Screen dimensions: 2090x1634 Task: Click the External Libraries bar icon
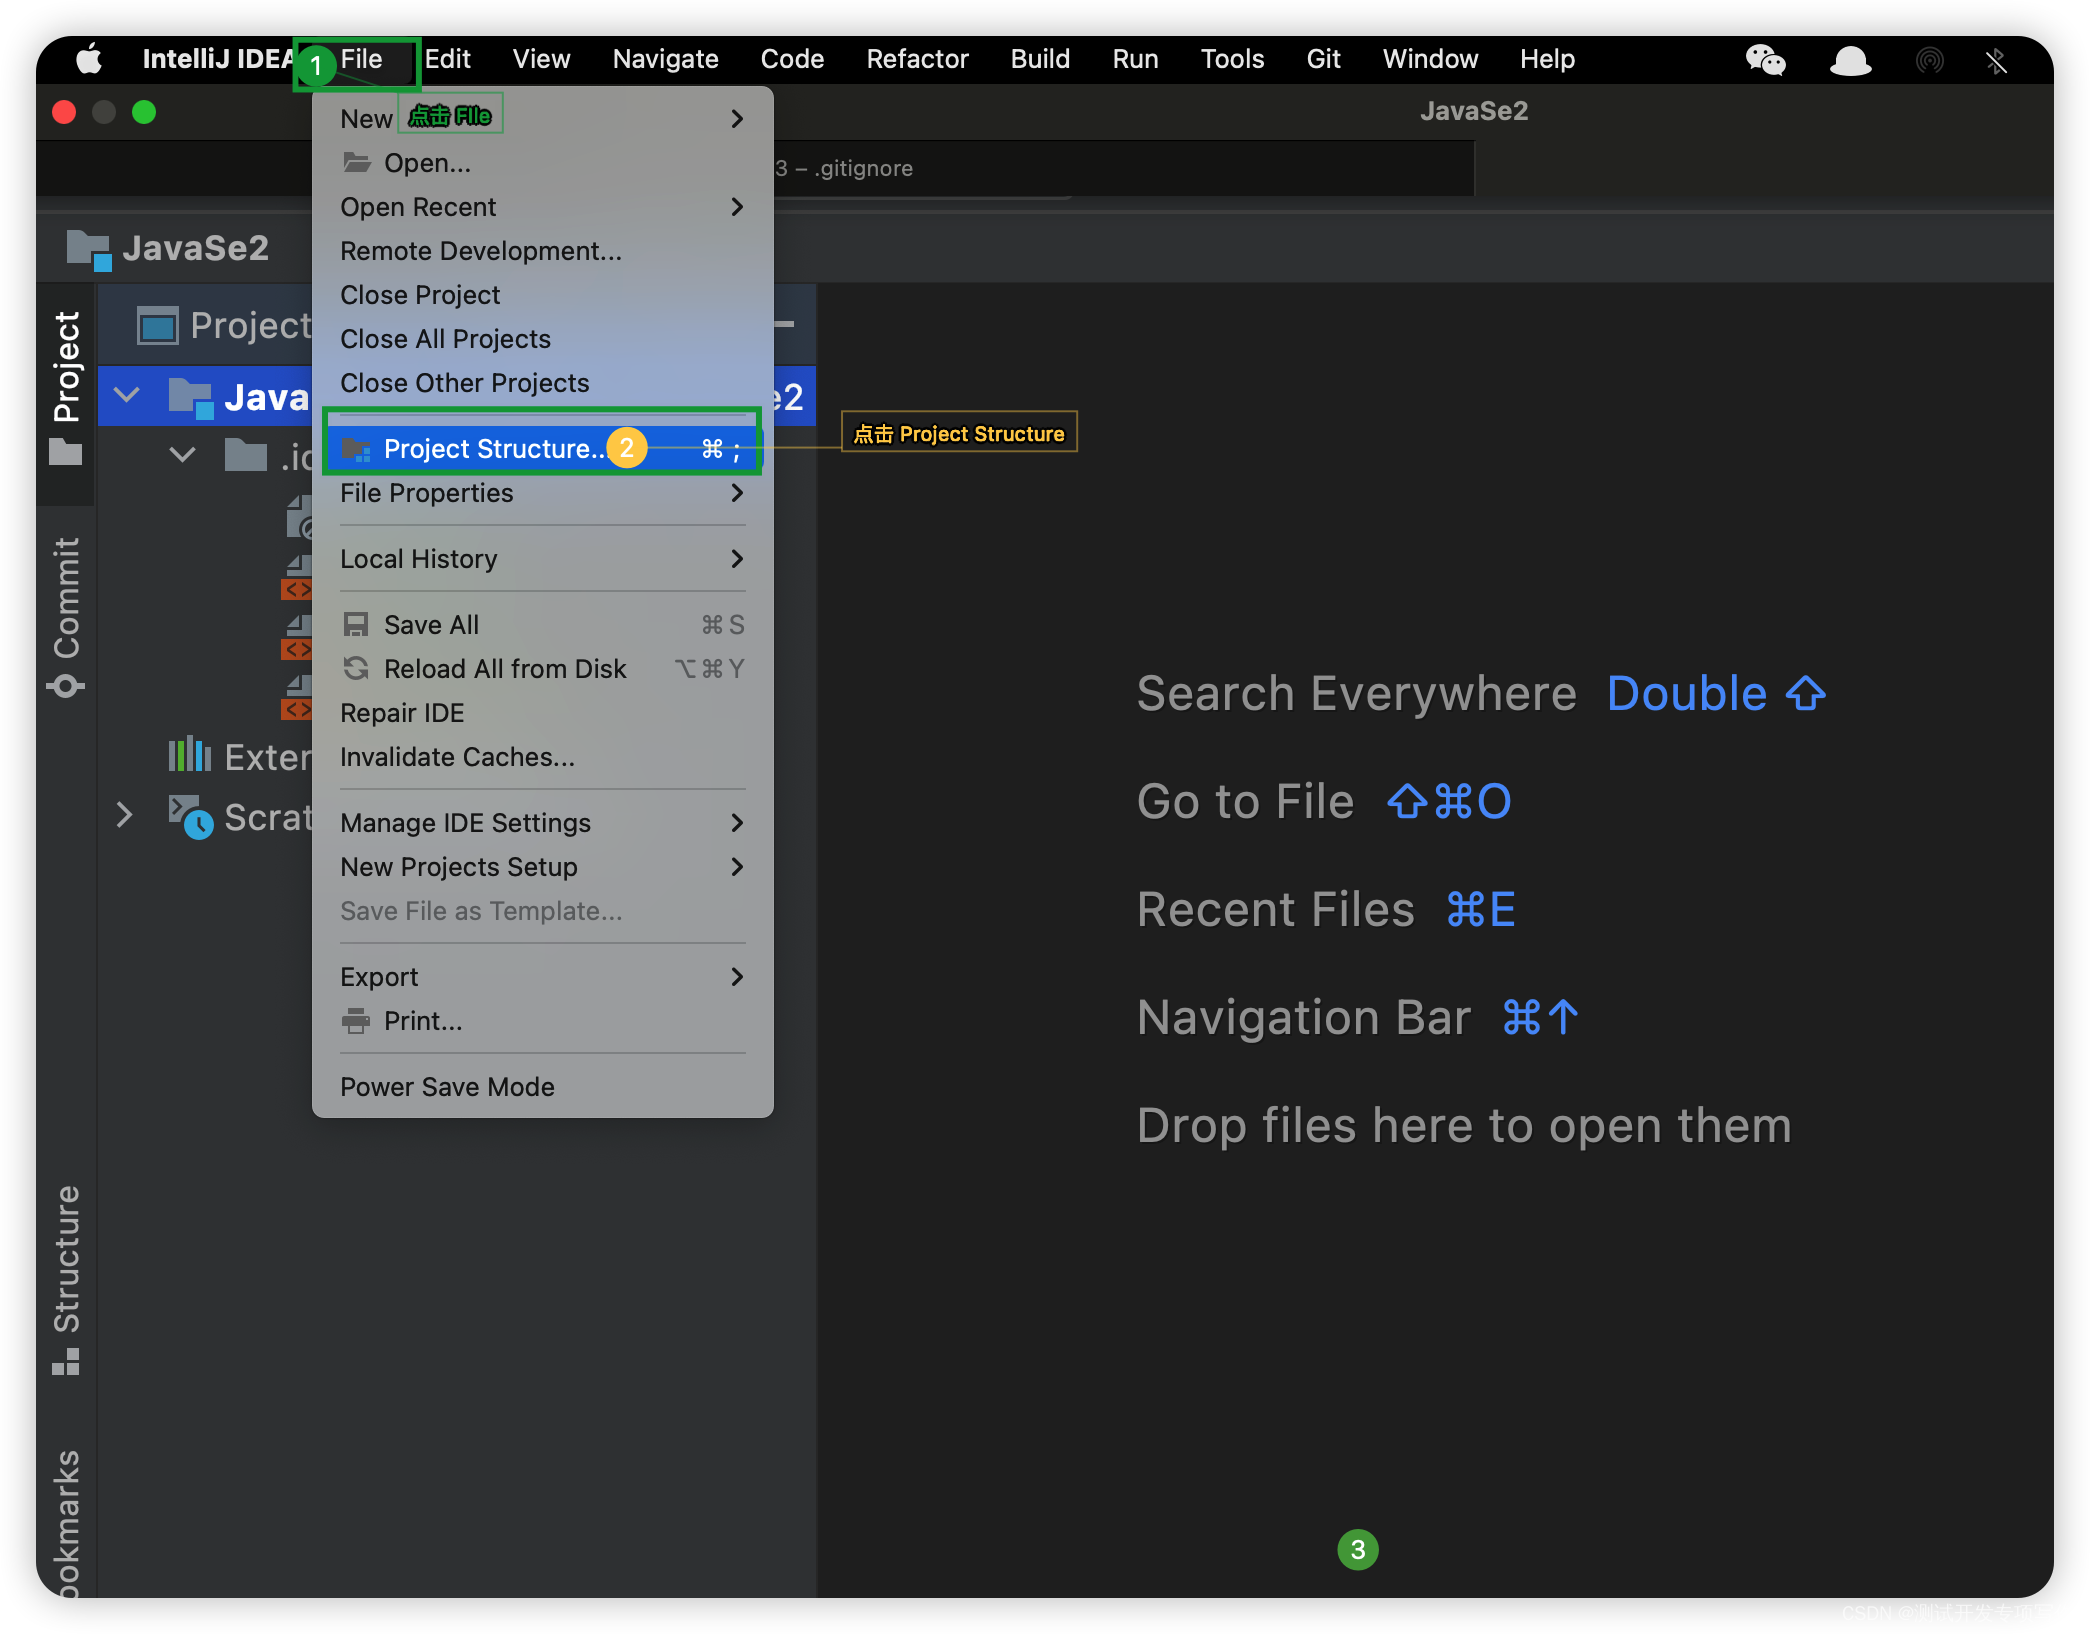point(189,756)
